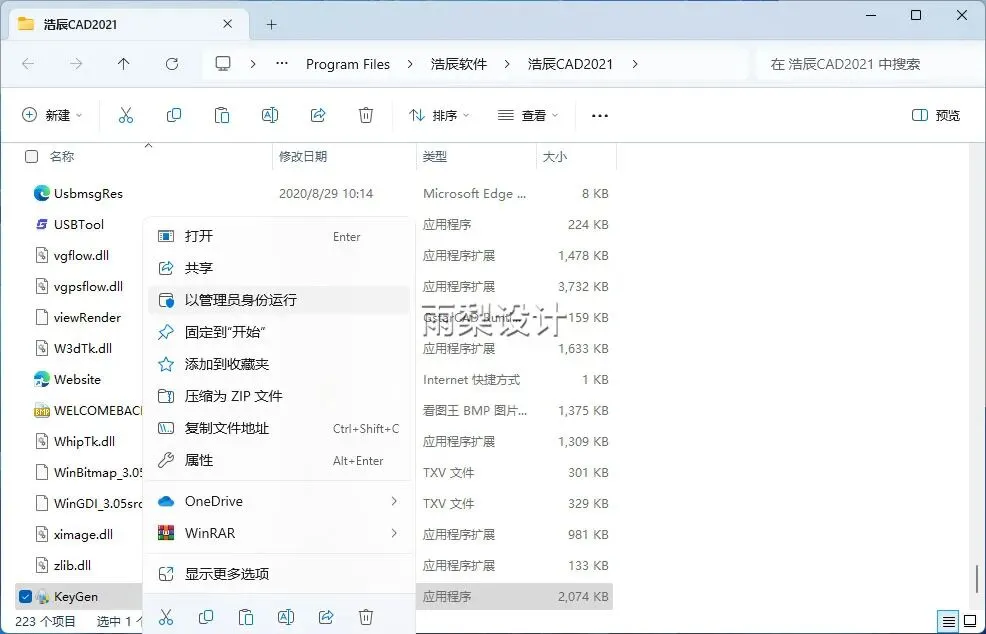This screenshot has height=634, width=986.
Task: Choose Open (打开) in the context menu
Action: pyautogui.click(x=279, y=236)
